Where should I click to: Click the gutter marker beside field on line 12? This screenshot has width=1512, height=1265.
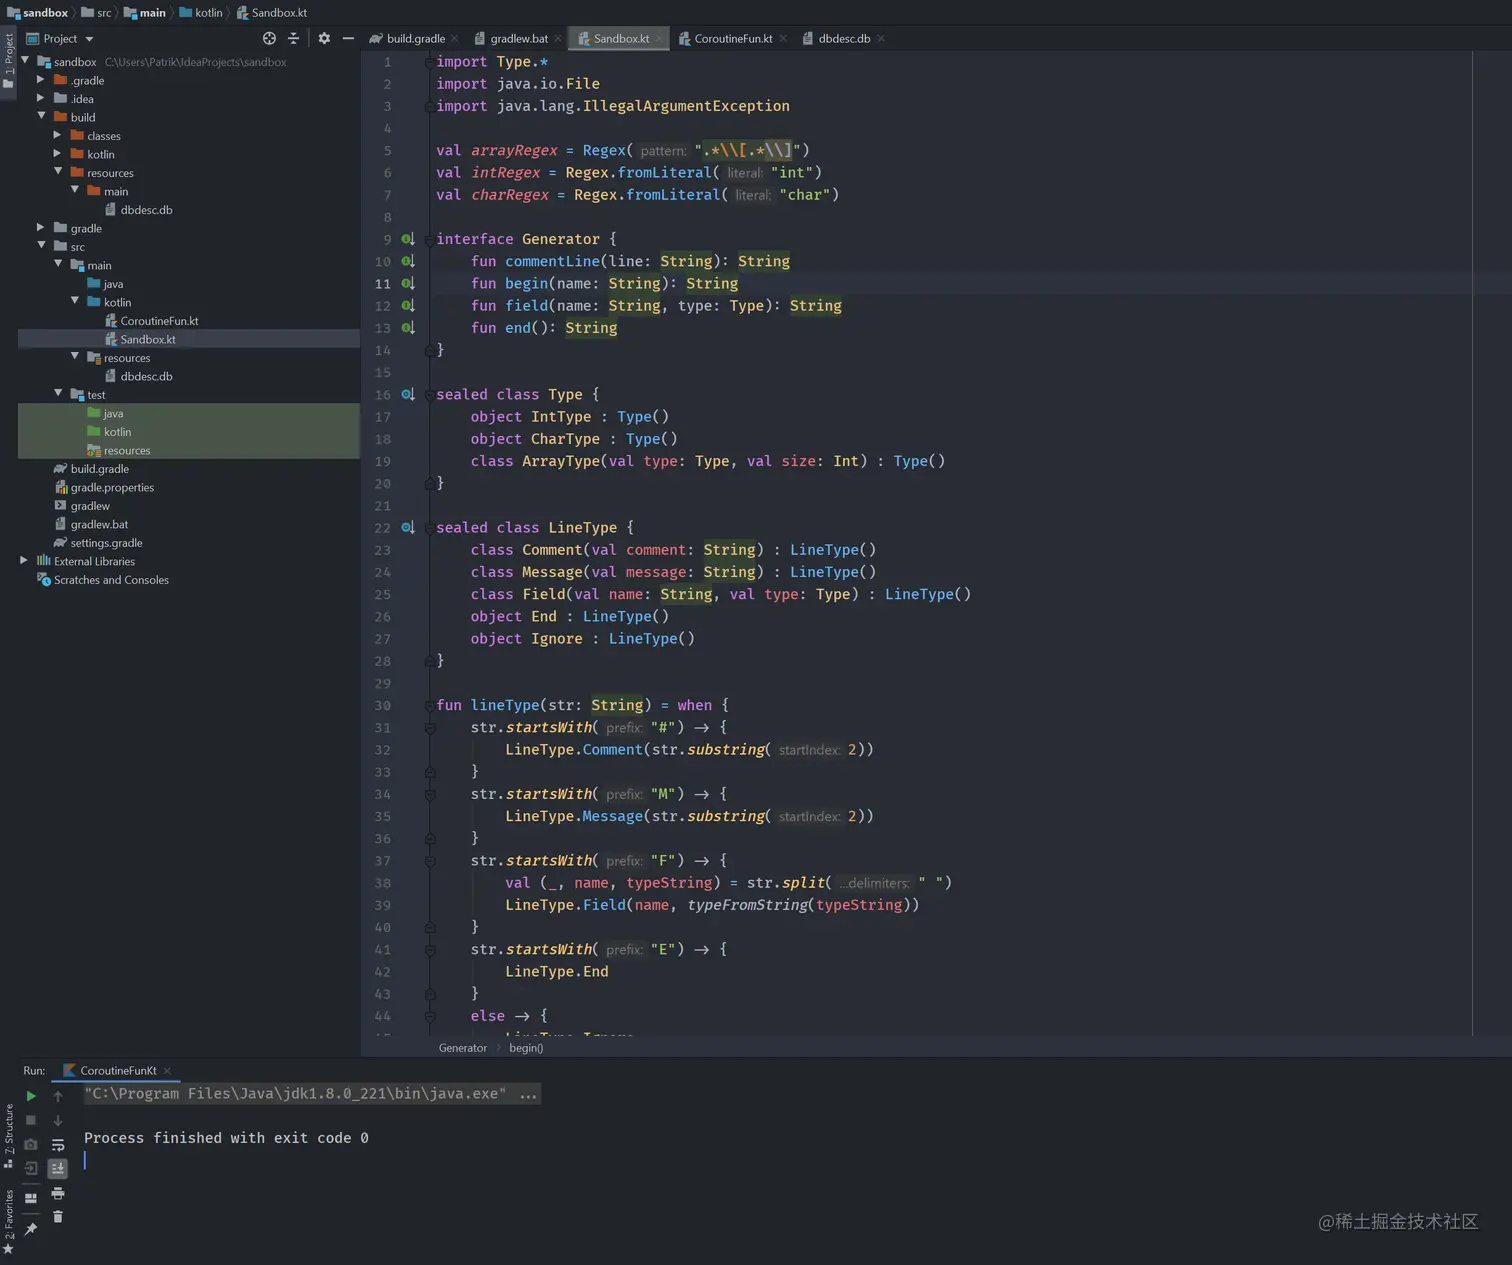(408, 305)
